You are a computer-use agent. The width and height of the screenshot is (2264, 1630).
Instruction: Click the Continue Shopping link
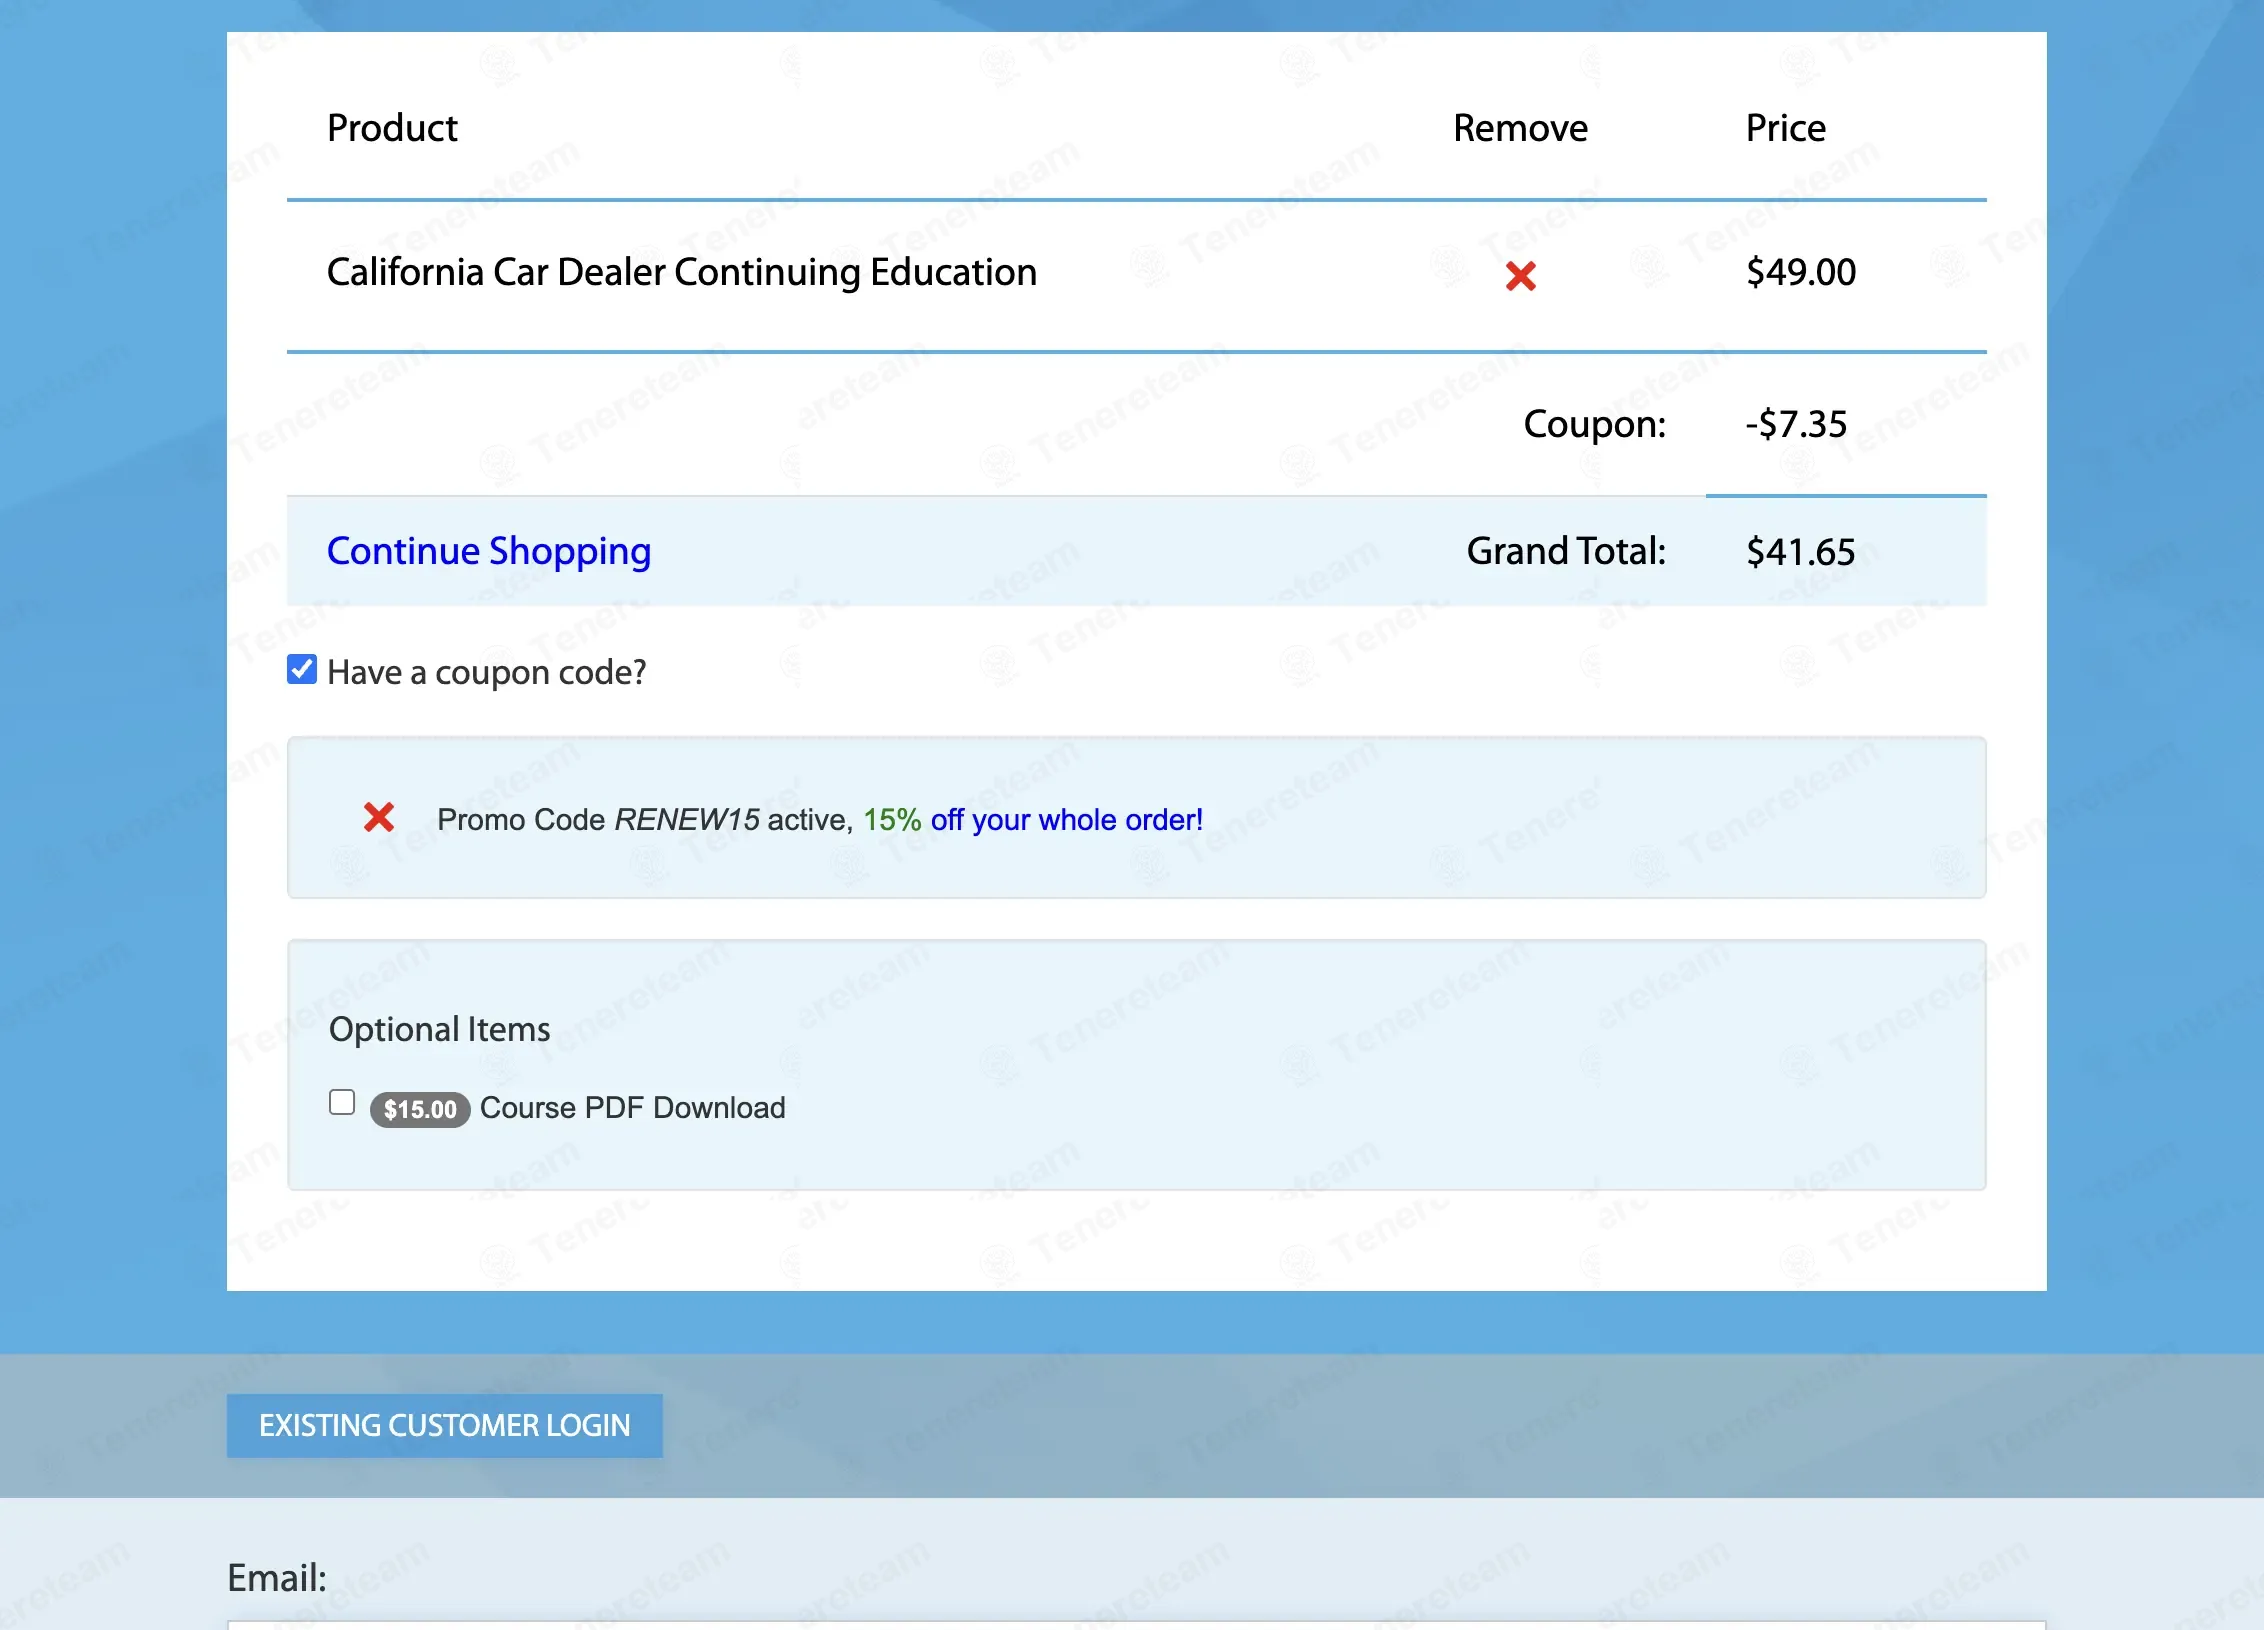coord(488,551)
